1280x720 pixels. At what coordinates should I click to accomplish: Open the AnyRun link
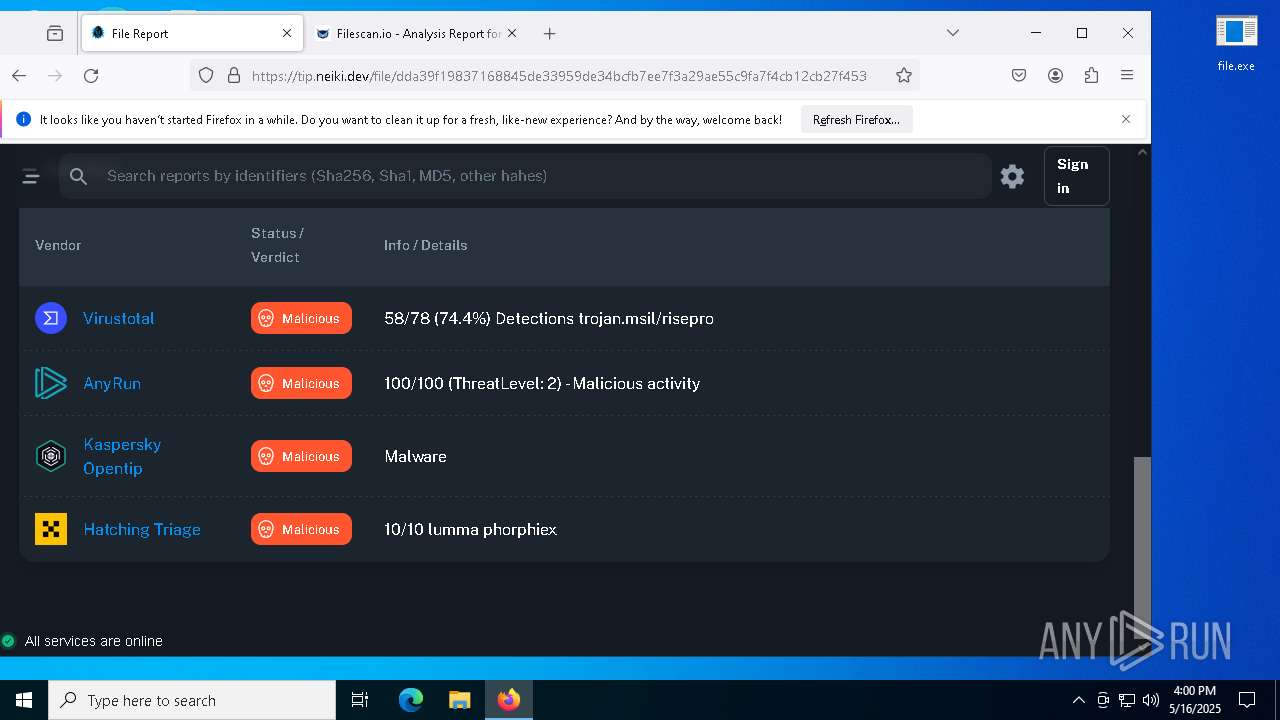coord(112,383)
